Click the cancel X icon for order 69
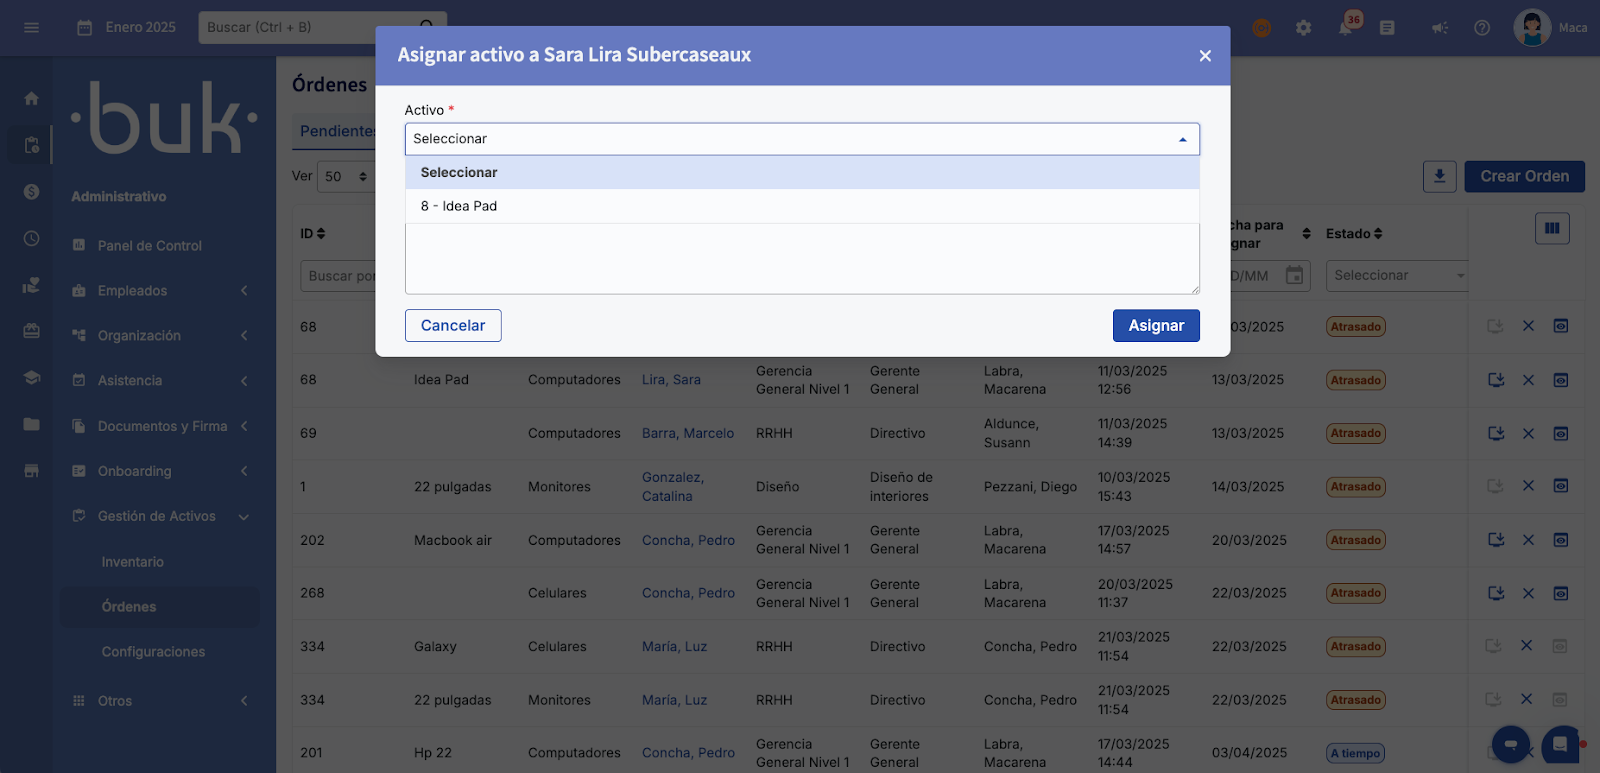Viewport: 1600px width, 773px height. pos(1527,434)
